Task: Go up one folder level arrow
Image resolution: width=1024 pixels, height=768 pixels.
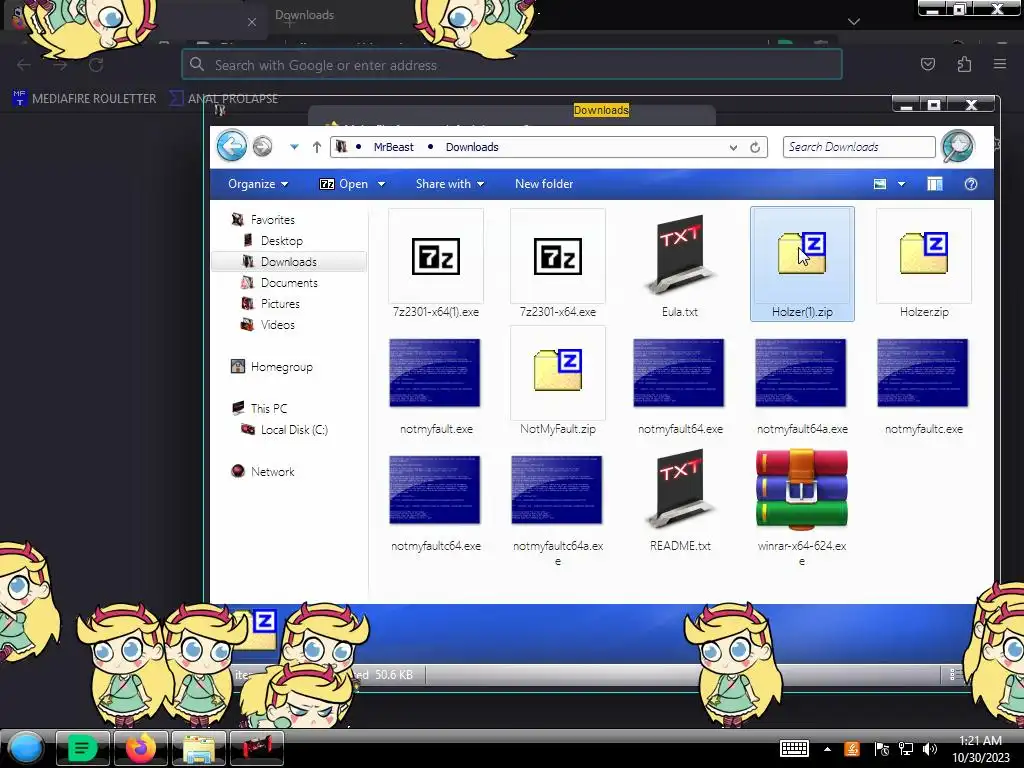Action: [317, 147]
